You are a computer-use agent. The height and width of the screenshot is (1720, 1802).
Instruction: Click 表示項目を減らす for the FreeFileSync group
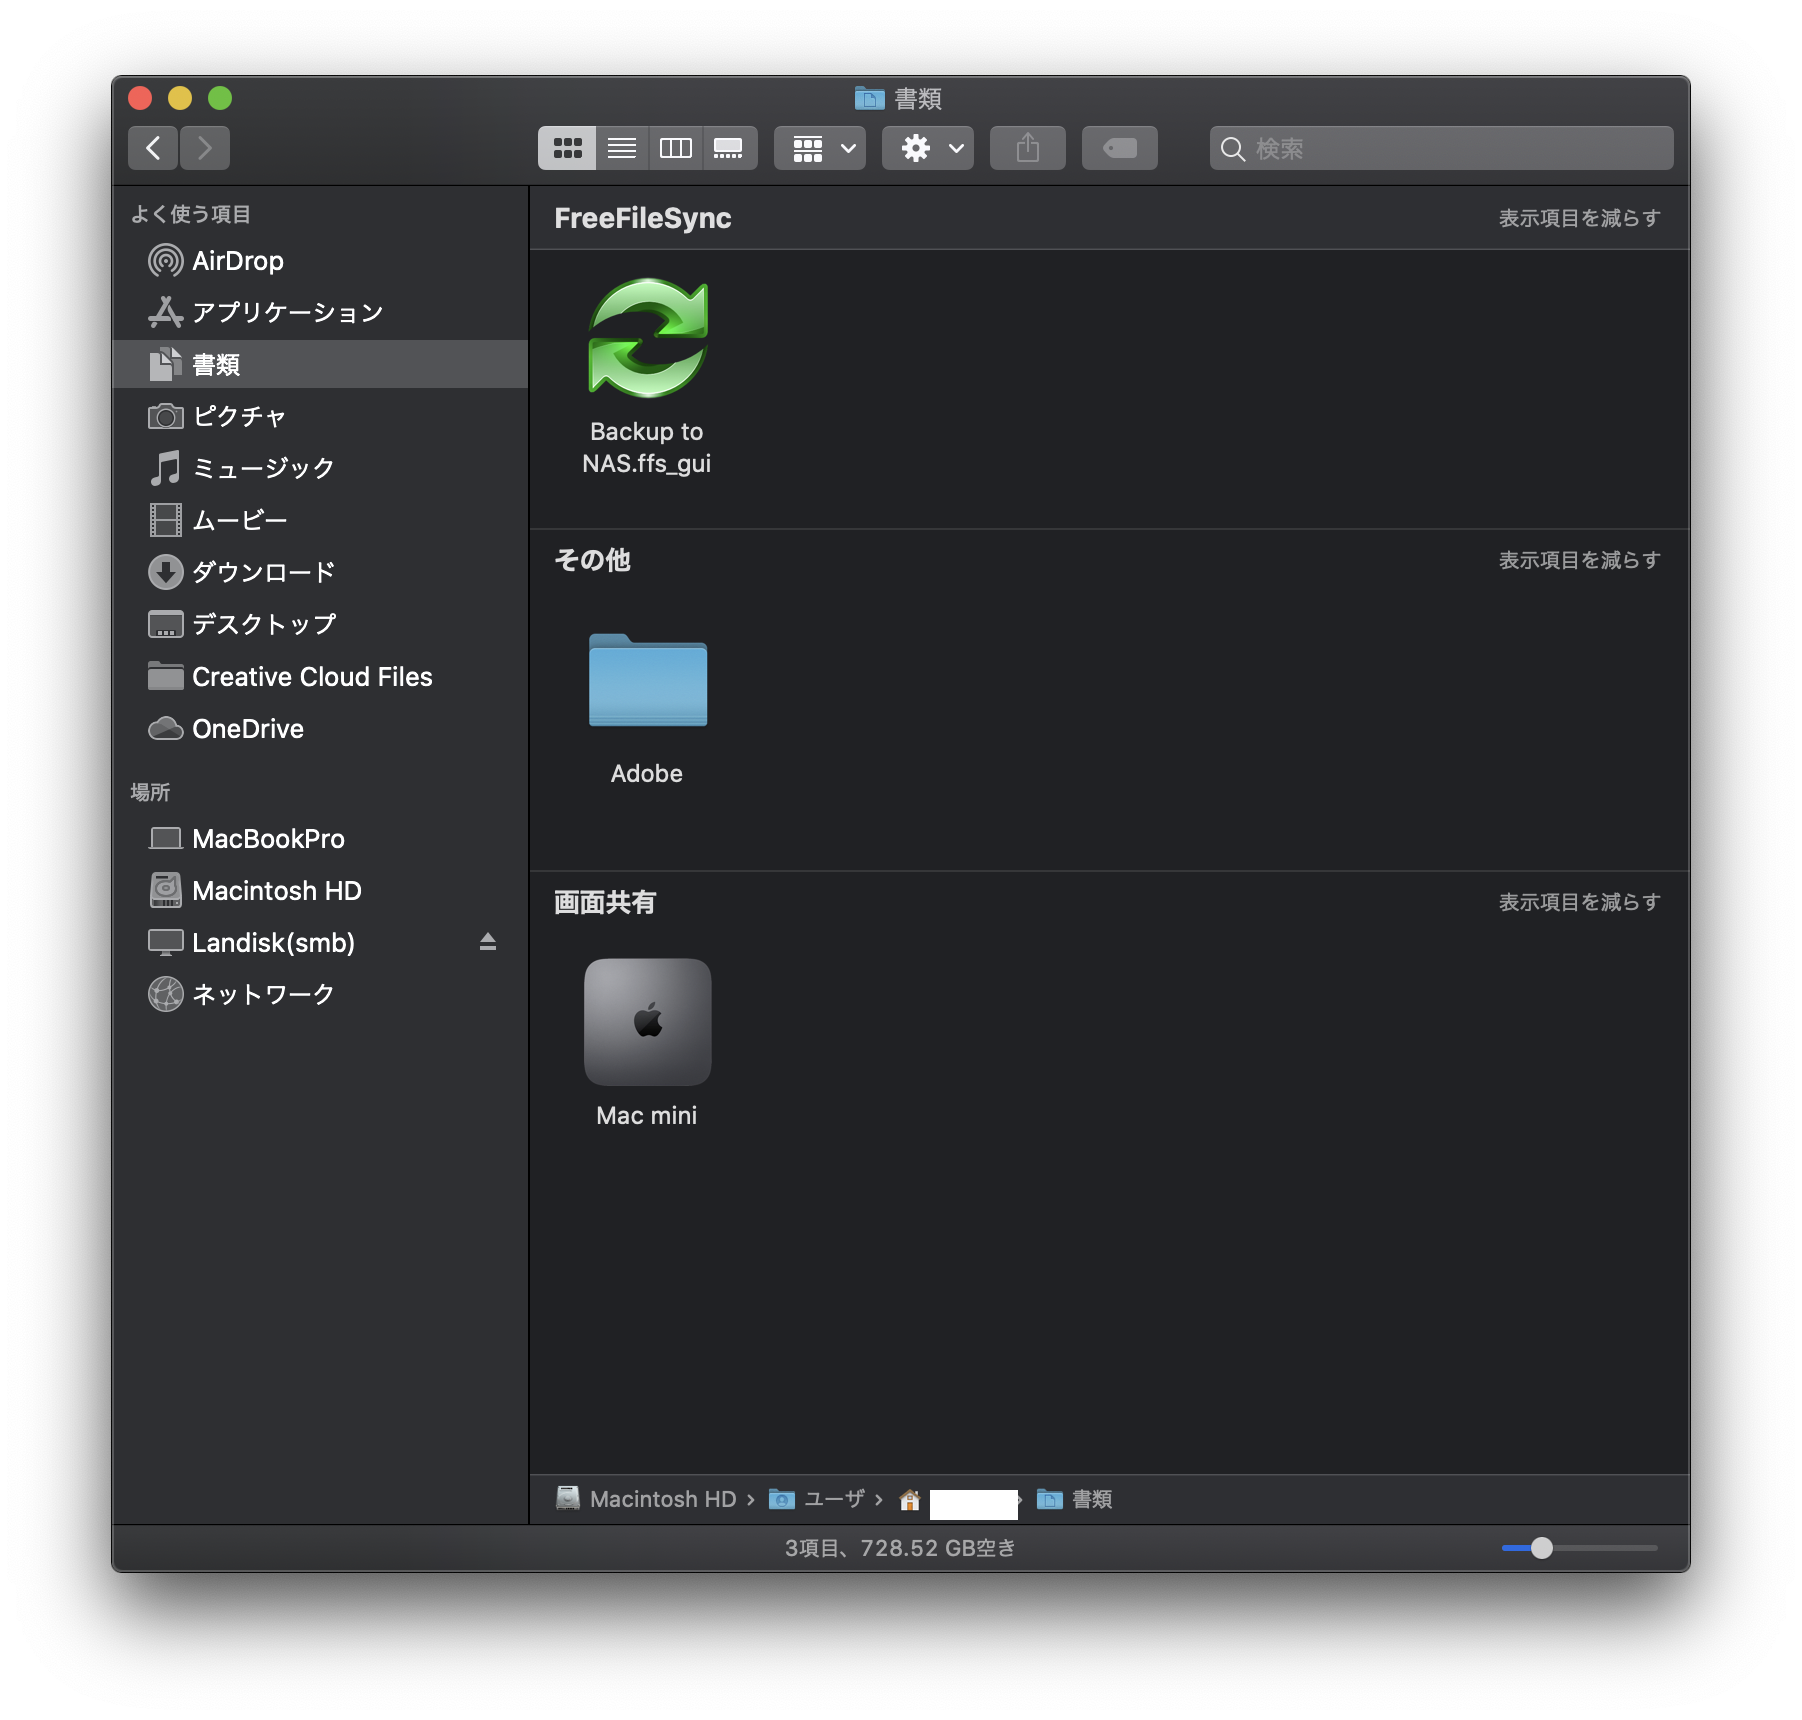[1580, 218]
